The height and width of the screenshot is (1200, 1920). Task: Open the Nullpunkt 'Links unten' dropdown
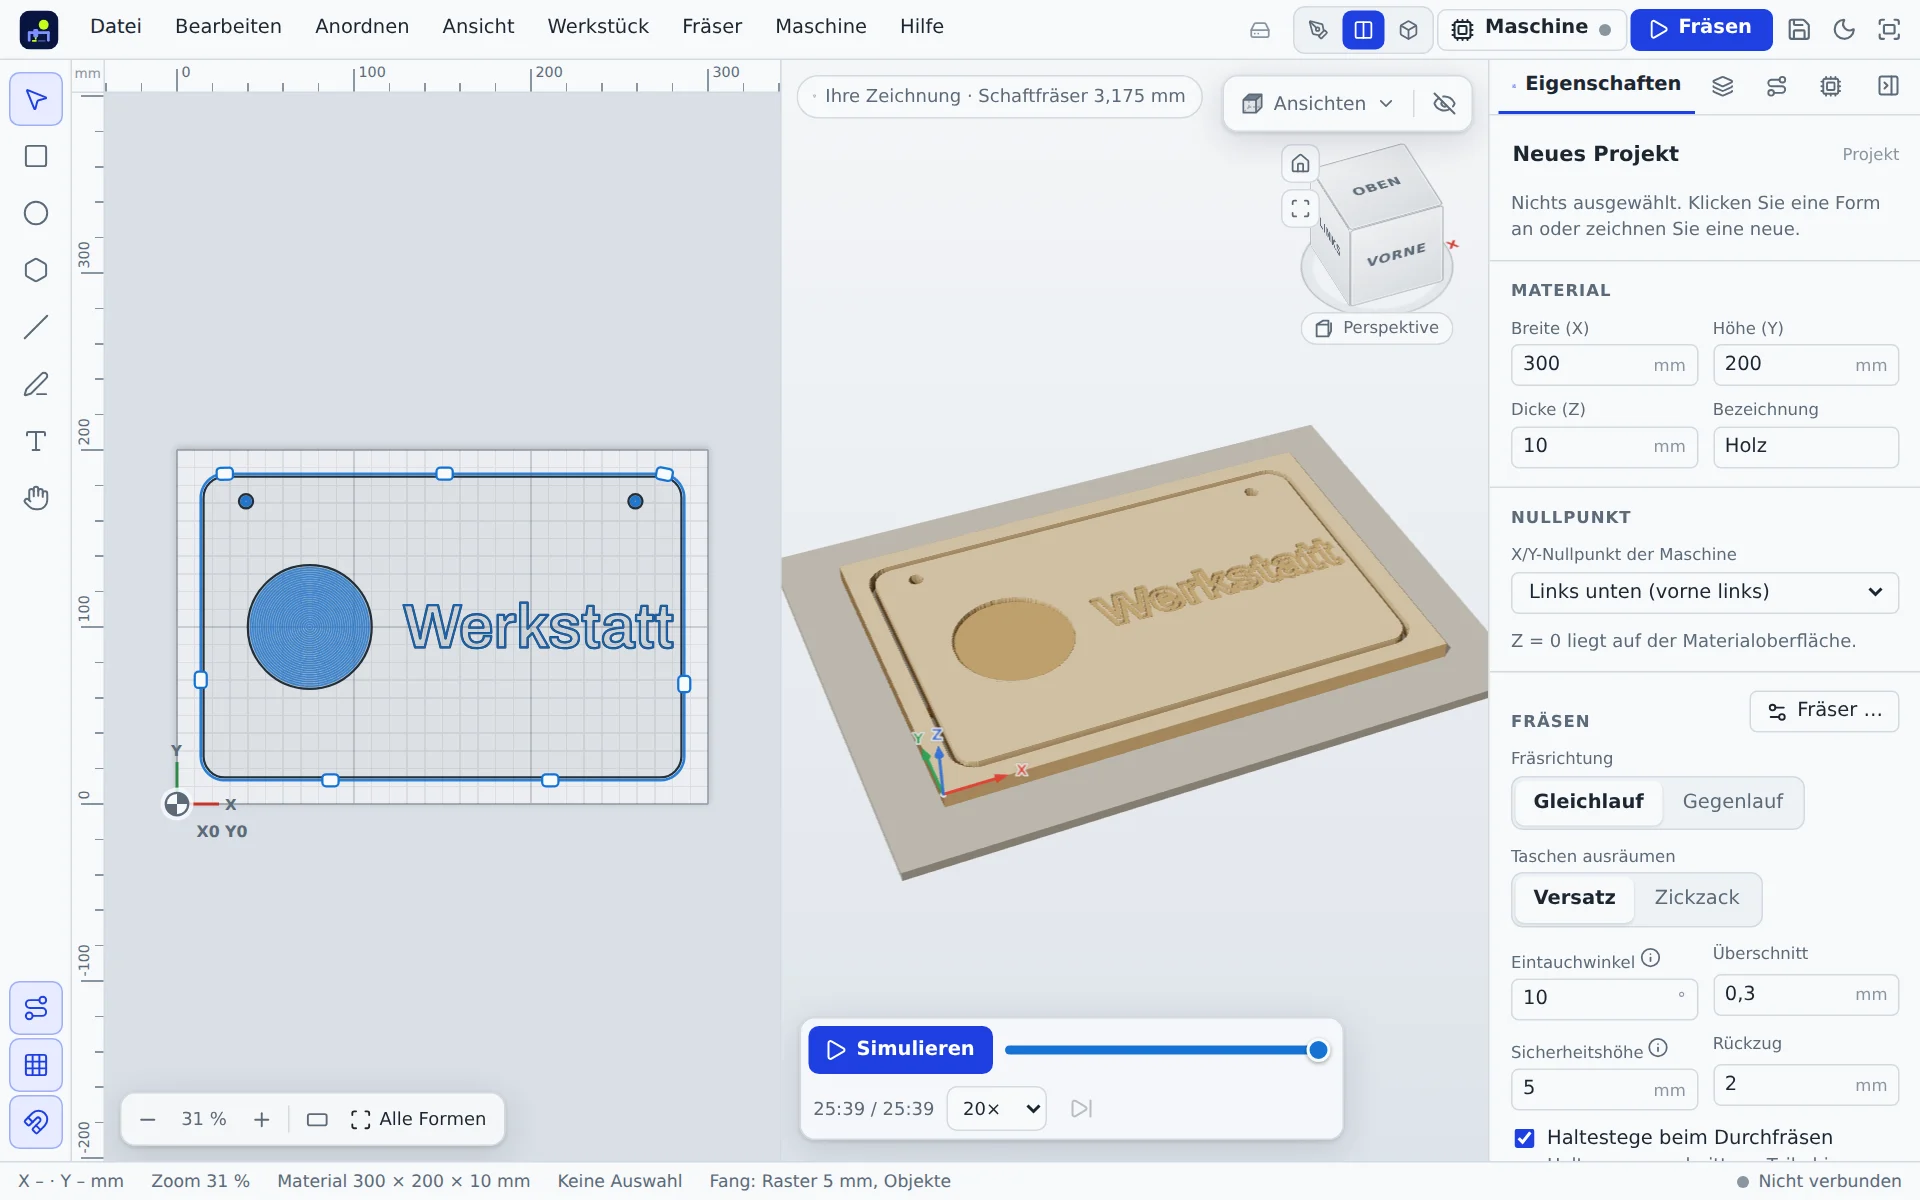point(1704,592)
